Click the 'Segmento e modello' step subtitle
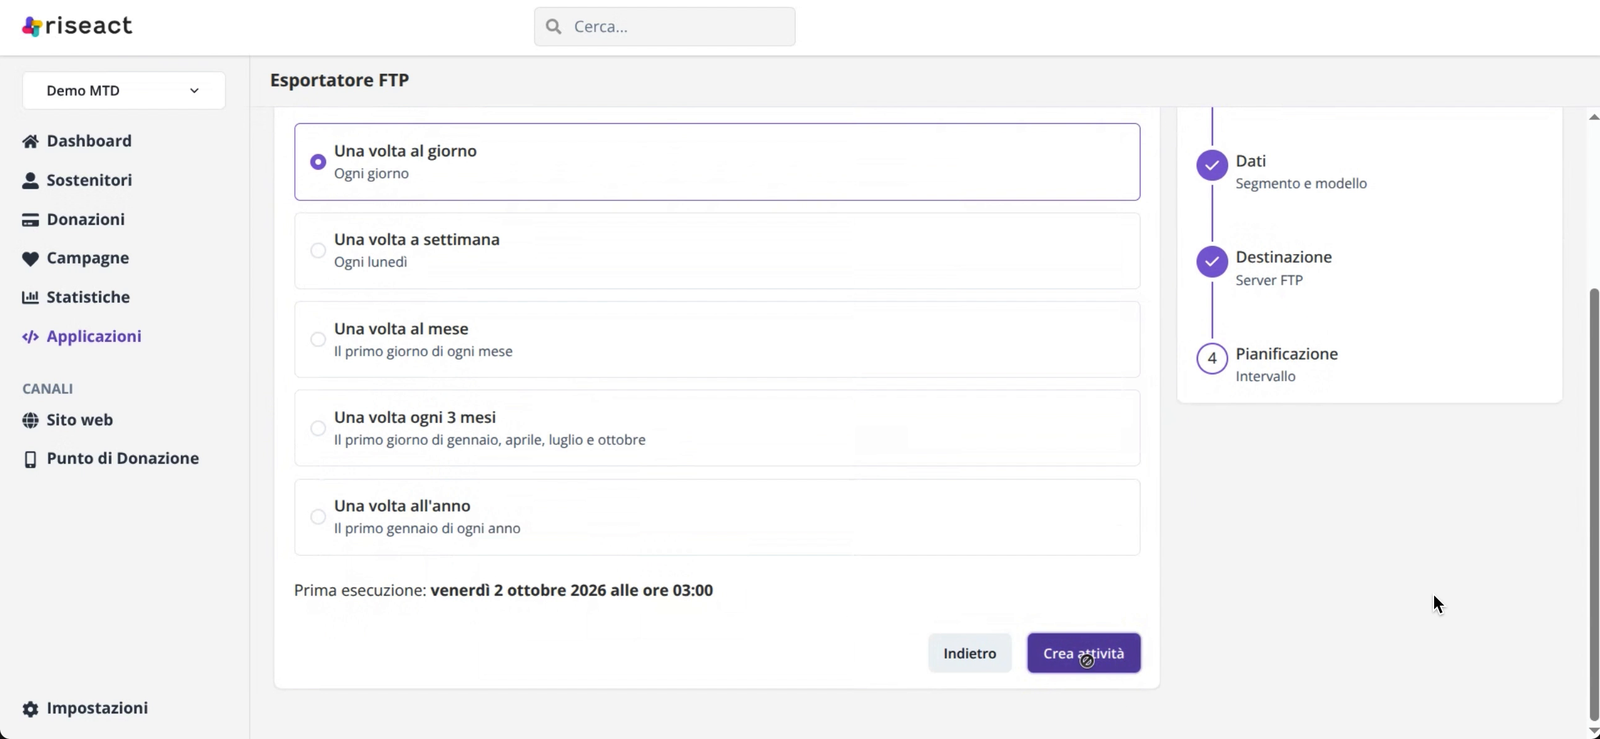 [x=1301, y=184]
